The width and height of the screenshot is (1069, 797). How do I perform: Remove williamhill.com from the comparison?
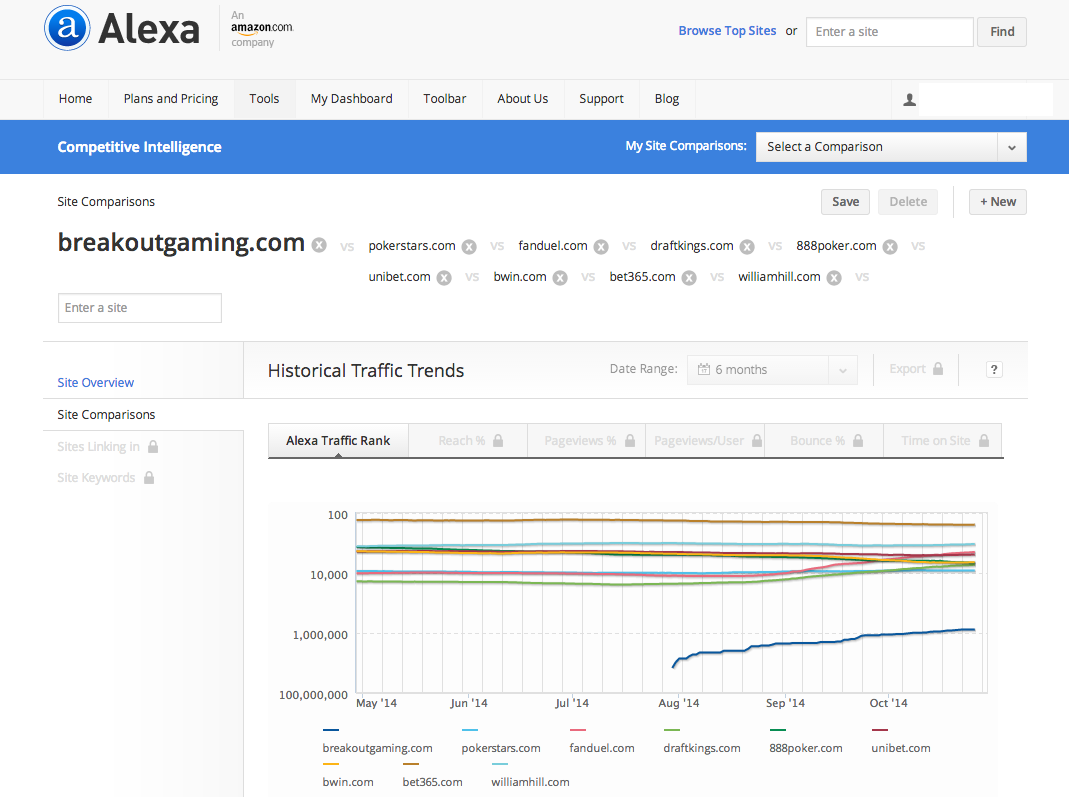pos(834,277)
